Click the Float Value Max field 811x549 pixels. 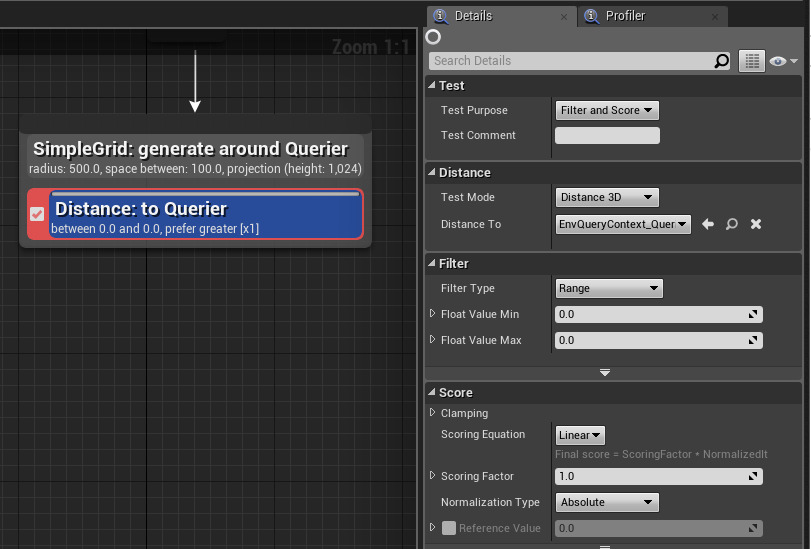pyautogui.click(x=658, y=340)
